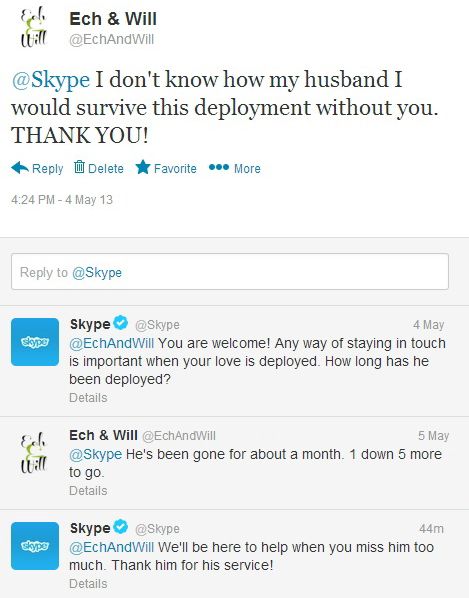Click the Delete trash can icon

[79, 167]
